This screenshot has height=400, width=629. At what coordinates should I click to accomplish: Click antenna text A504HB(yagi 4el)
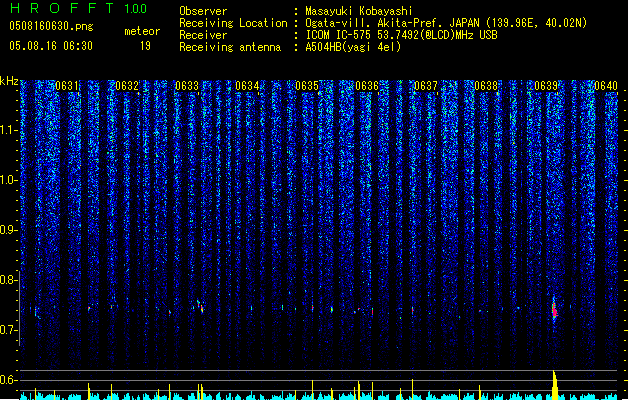click(x=353, y=47)
